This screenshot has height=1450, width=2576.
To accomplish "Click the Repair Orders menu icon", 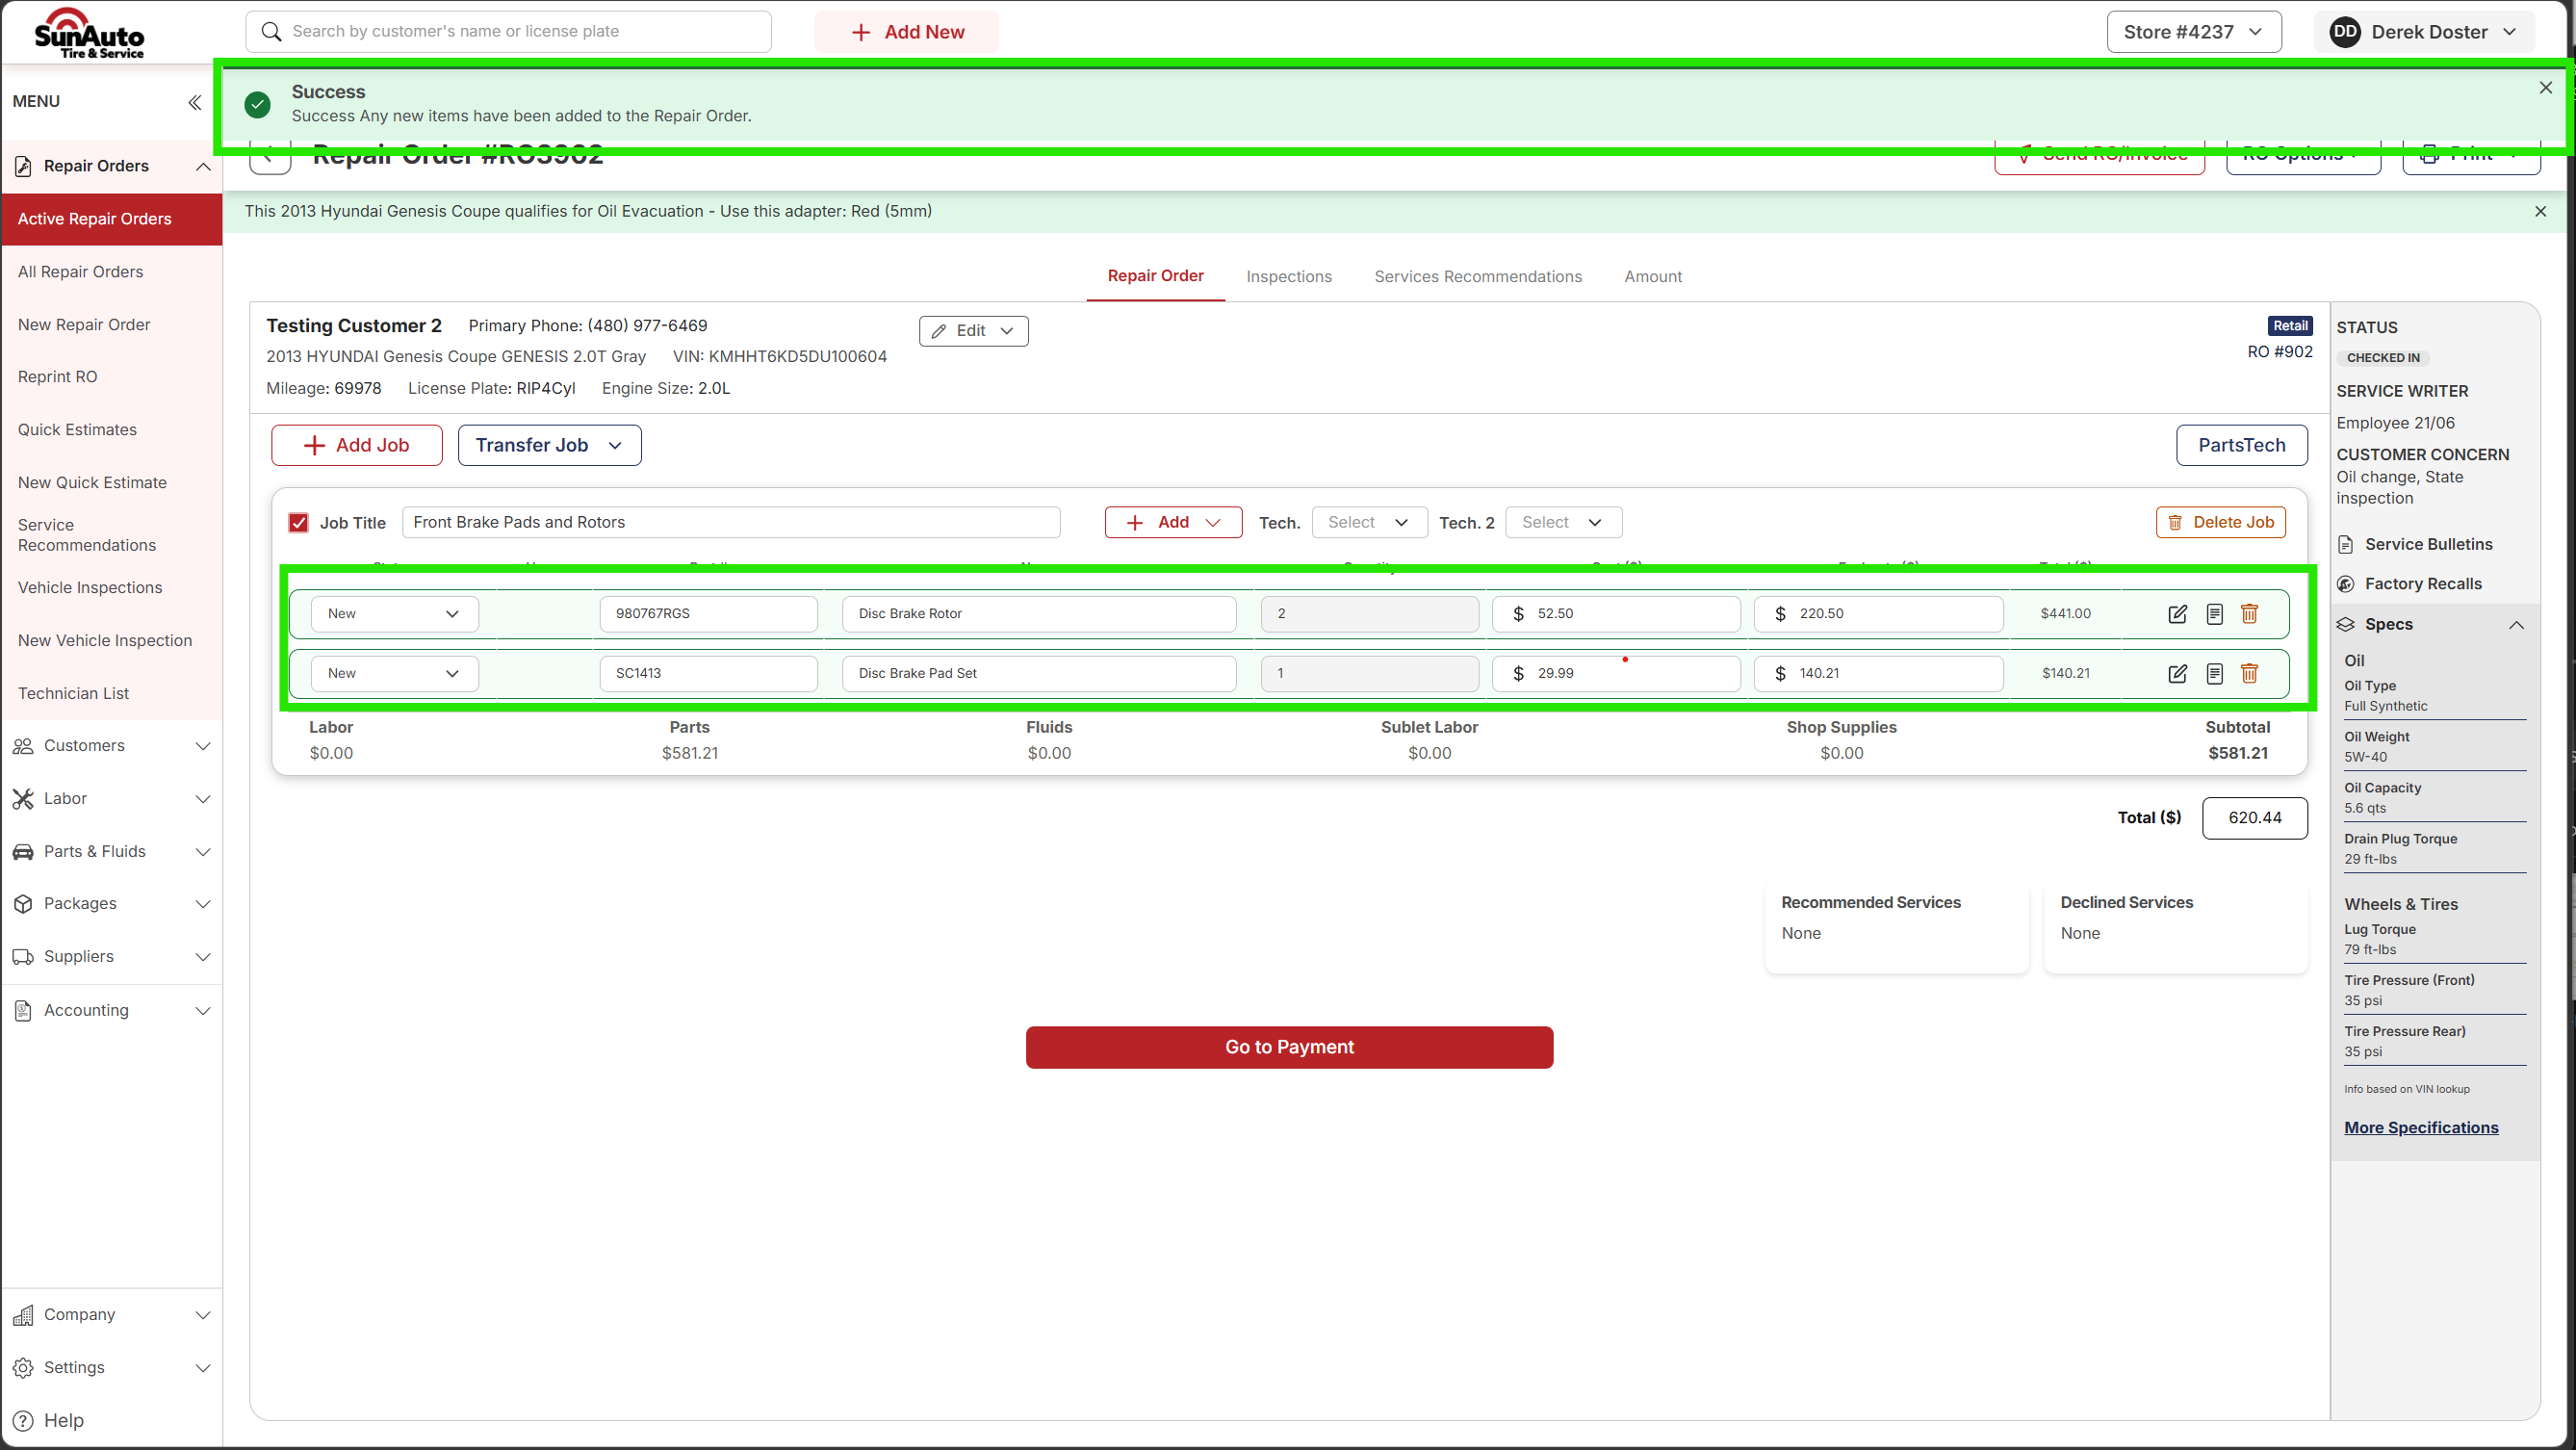I will point(23,166).
